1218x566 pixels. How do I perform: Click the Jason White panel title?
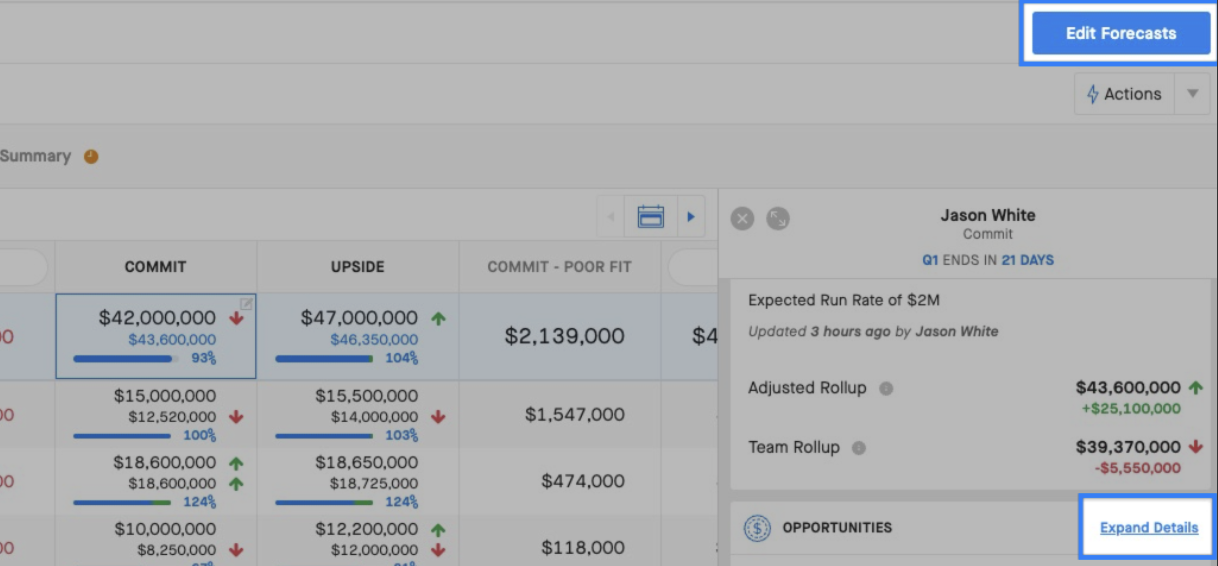point(988,215)
